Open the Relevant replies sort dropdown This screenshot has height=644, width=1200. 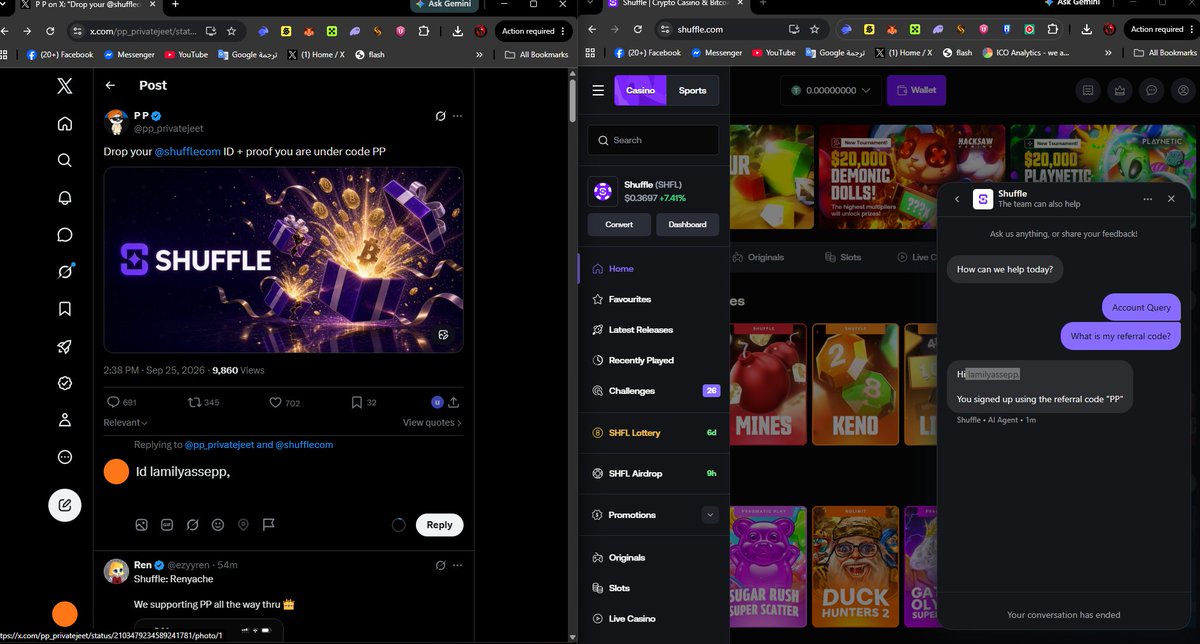126,423
